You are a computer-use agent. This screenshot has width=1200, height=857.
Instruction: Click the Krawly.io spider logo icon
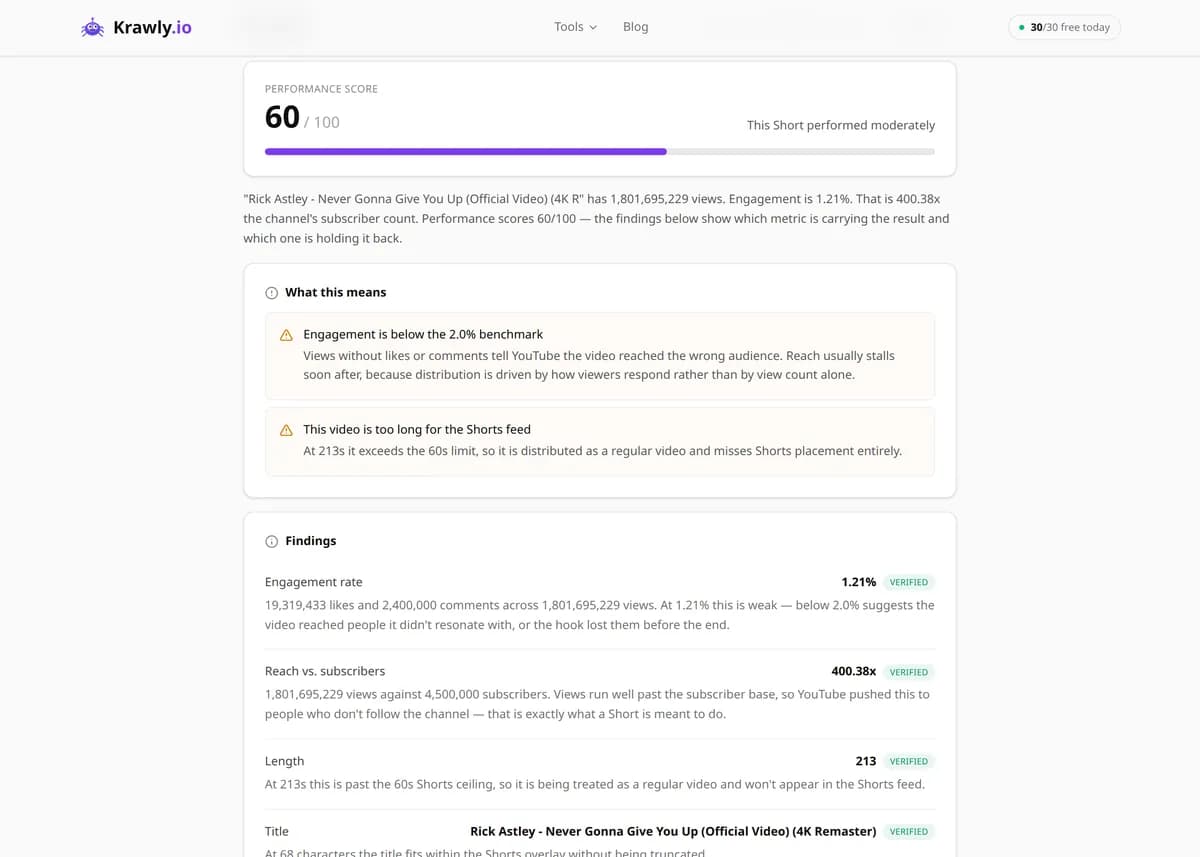coord(93,28)
